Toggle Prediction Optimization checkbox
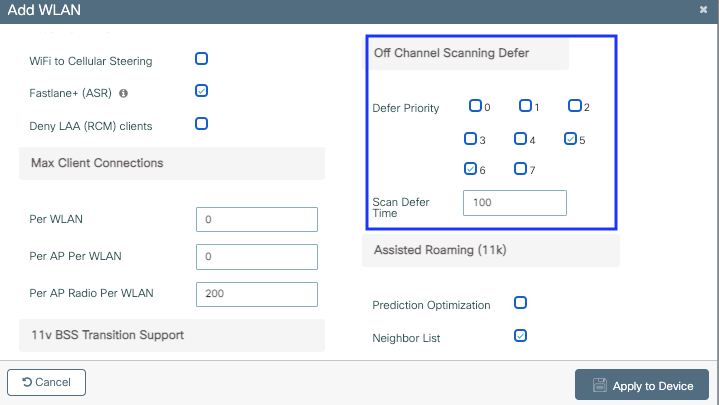Viewport: 719px width, 405px height. [520, 302]
